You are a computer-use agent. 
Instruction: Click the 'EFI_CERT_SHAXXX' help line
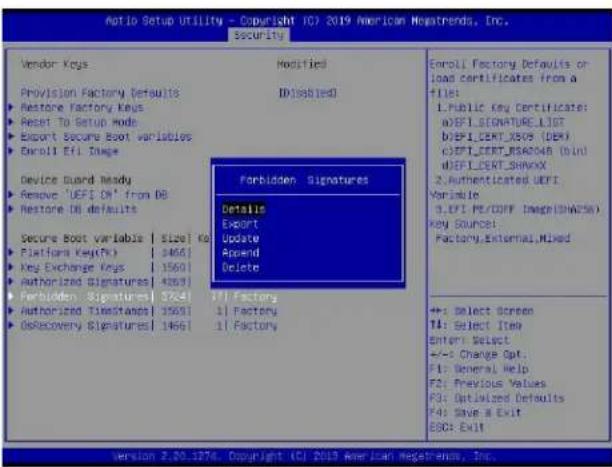pyautogui.click(x=494, y=166)
